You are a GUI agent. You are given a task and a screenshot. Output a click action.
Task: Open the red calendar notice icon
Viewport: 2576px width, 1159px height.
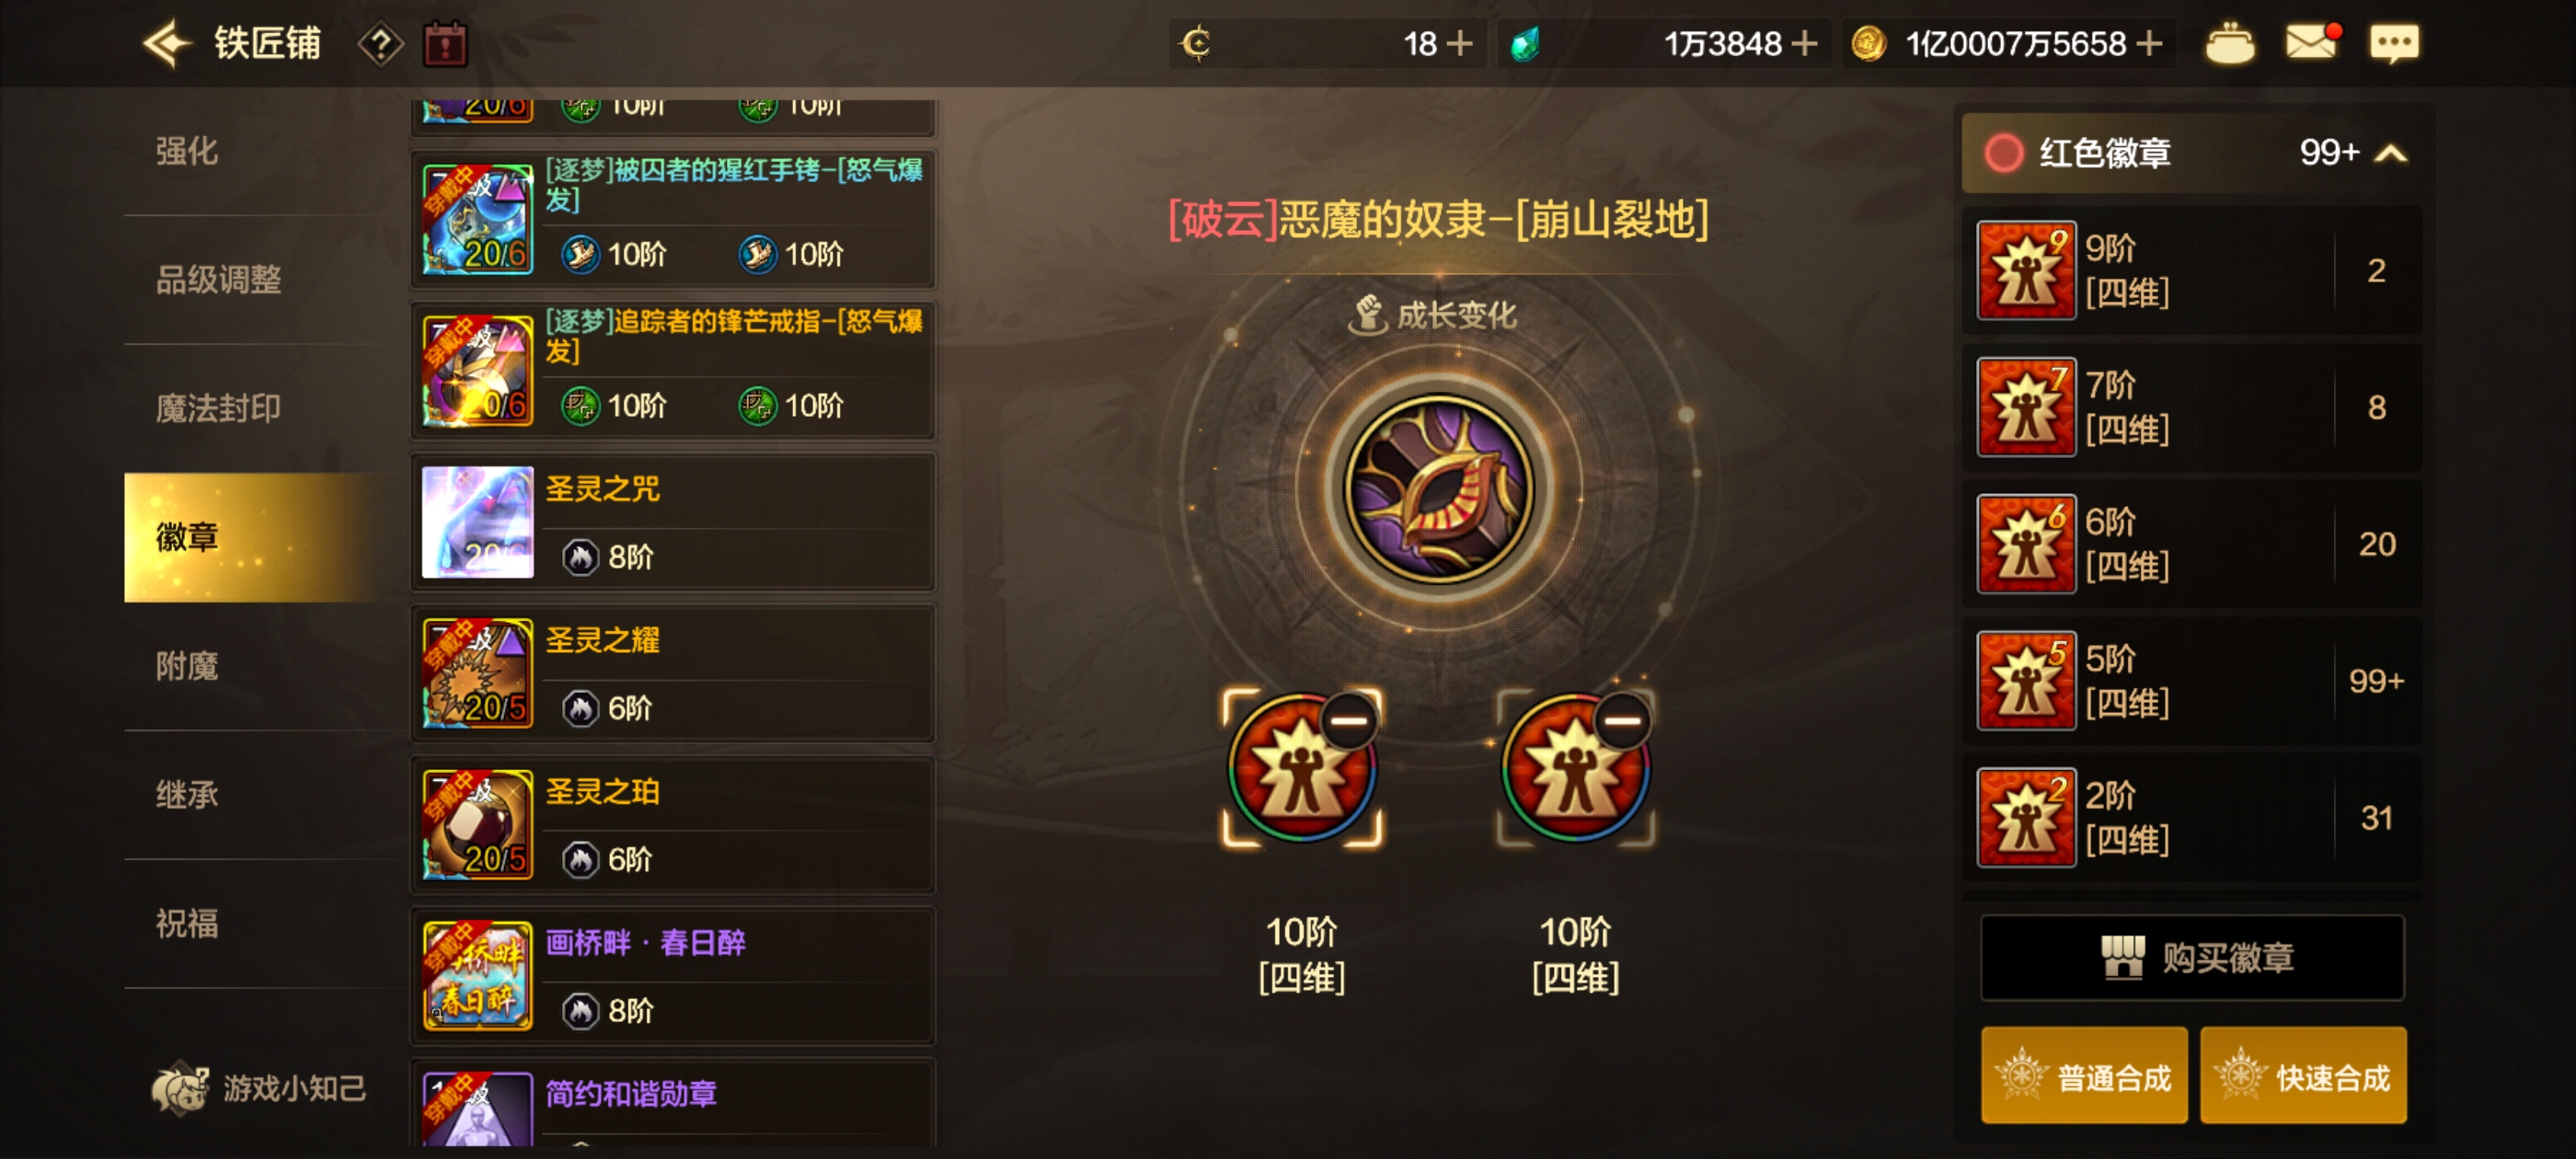pyautogui.click(x=445, y=44)
